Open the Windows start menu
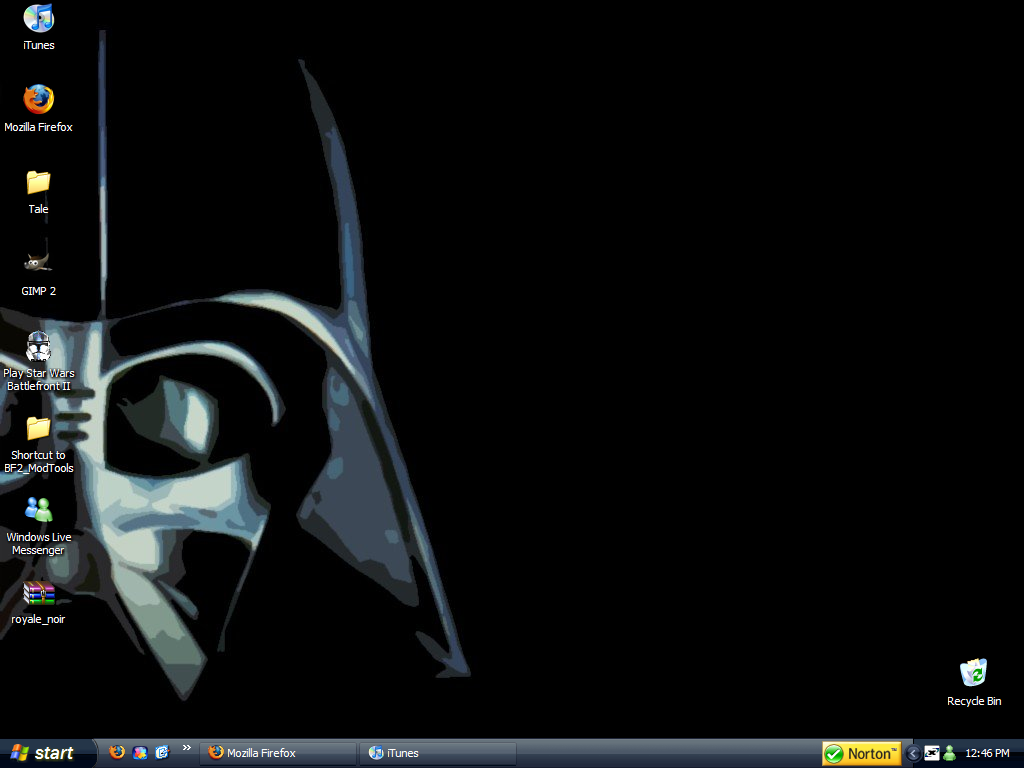1024x768 pixels. [46, 753]
